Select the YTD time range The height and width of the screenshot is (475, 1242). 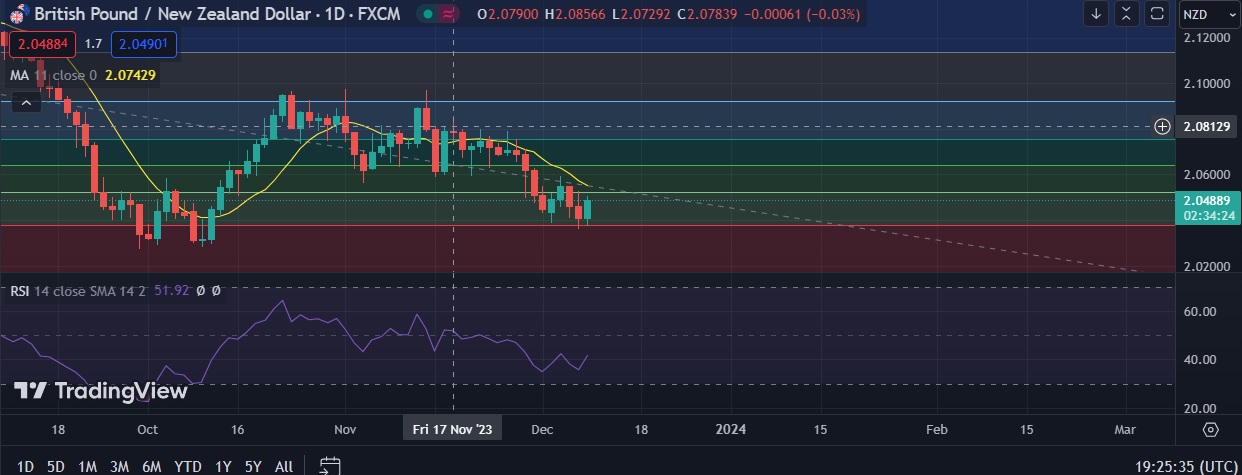point(187,465)
